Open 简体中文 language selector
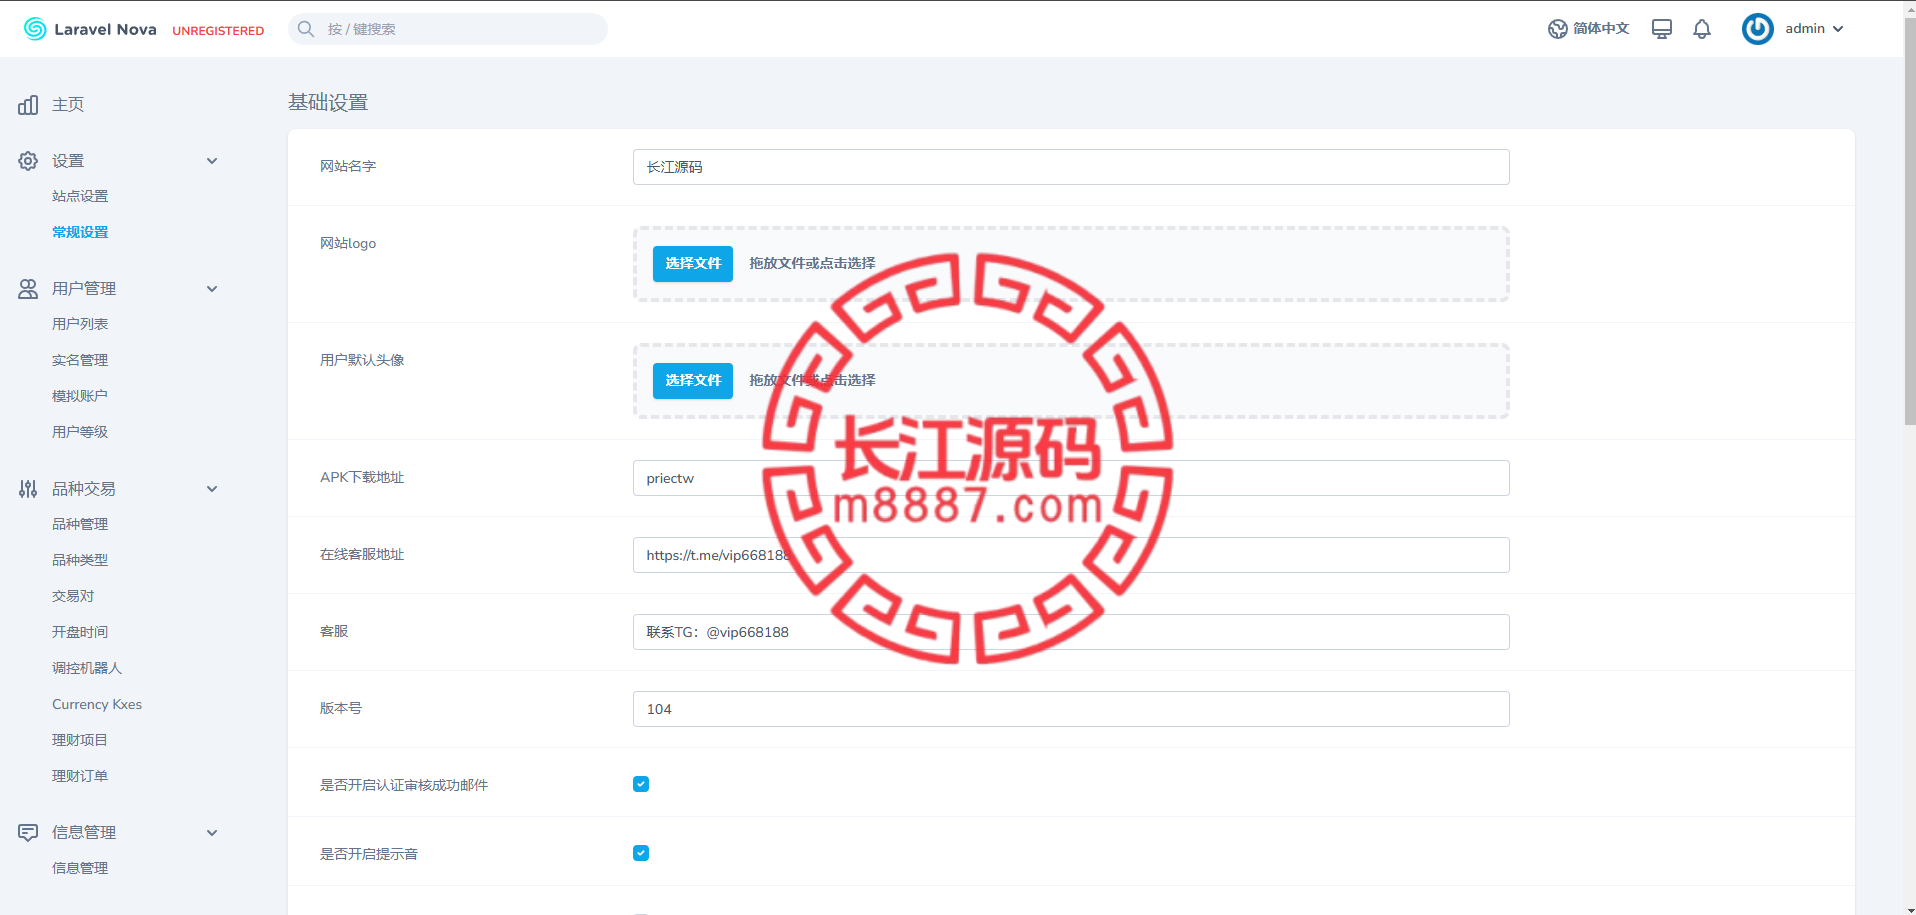The height and width of the screenshot is (915, 1916). tap(1588, 29)
